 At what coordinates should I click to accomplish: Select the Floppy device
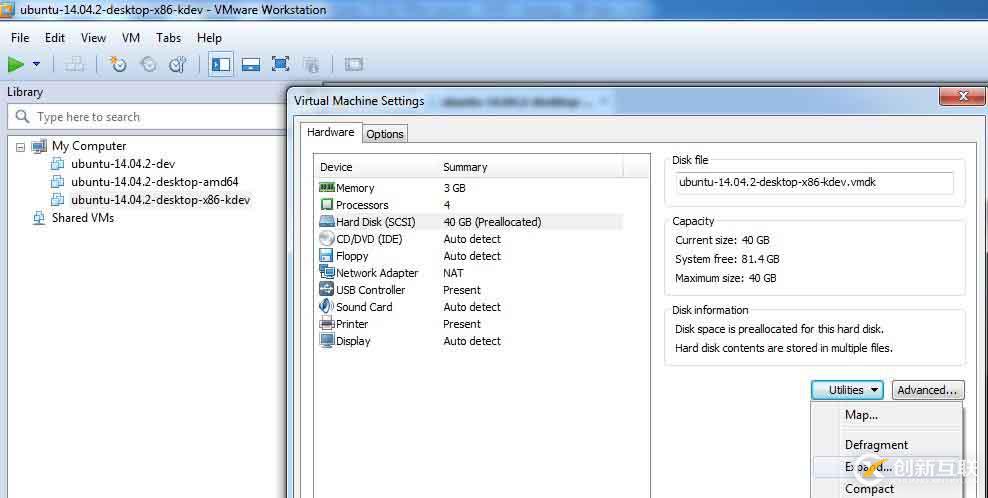coord(469,256)
